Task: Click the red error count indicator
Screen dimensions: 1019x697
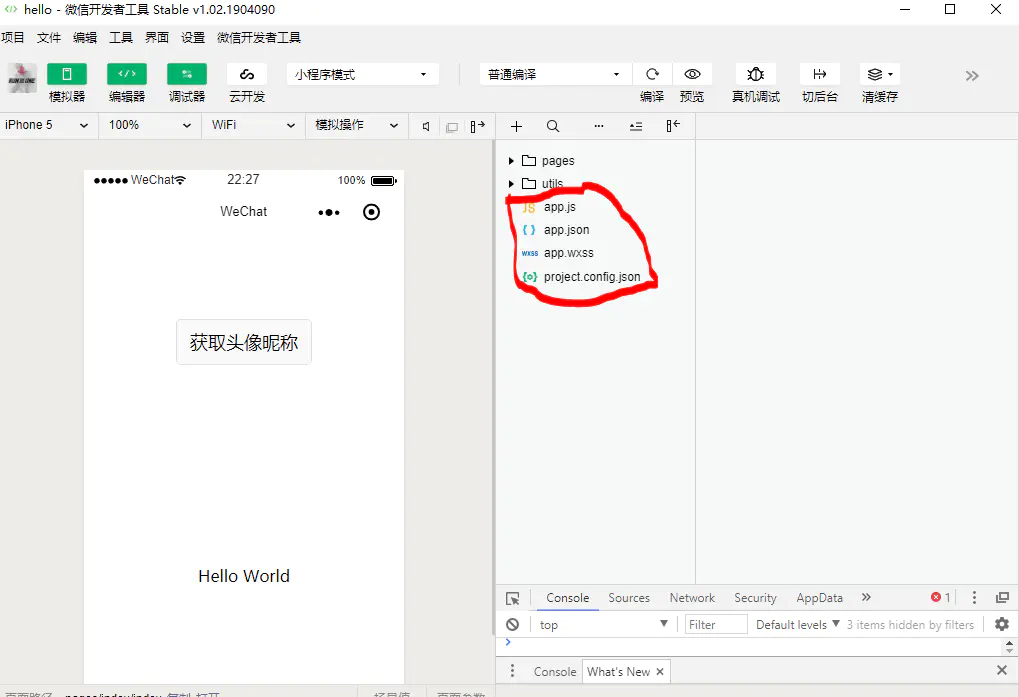Action: 940,597
